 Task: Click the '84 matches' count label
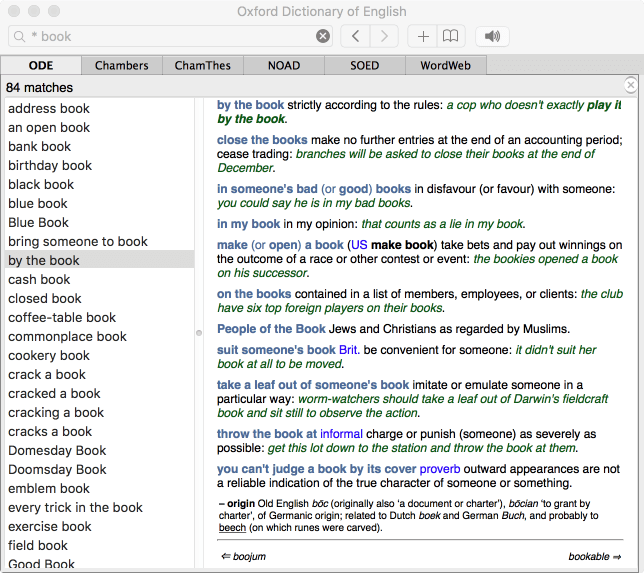point(39,87)
